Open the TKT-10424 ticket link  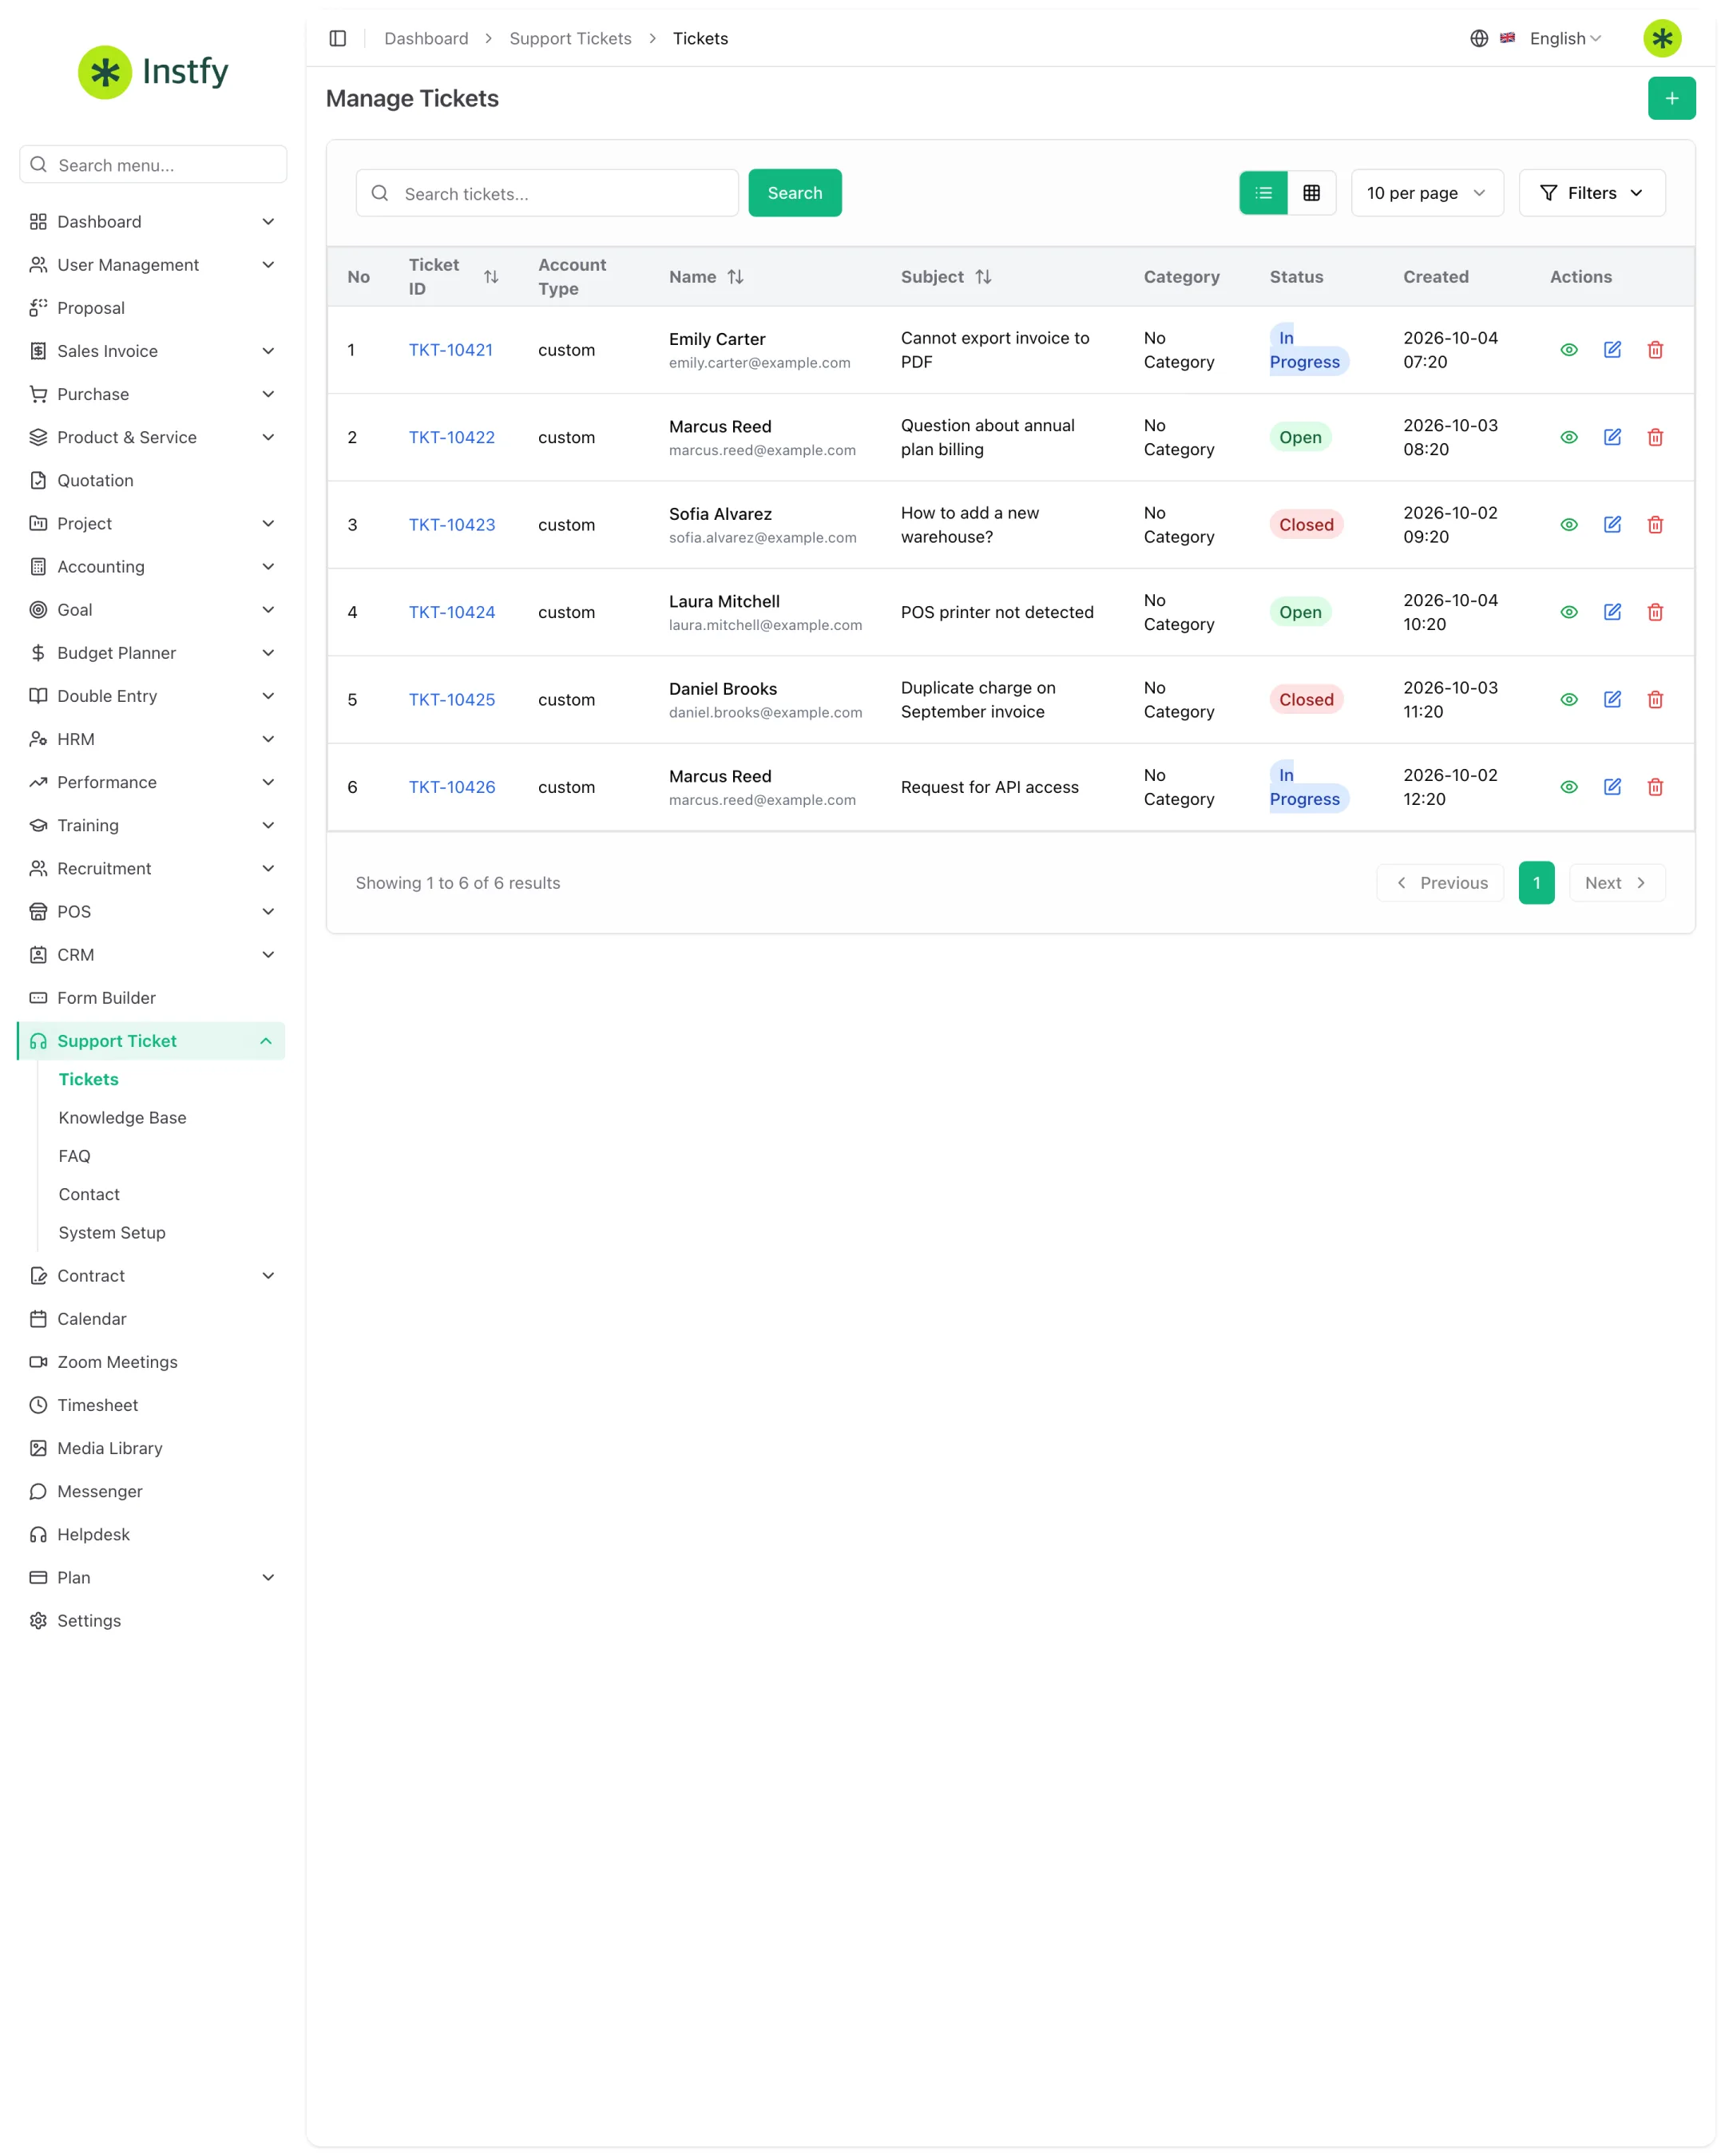pos(452,612)
